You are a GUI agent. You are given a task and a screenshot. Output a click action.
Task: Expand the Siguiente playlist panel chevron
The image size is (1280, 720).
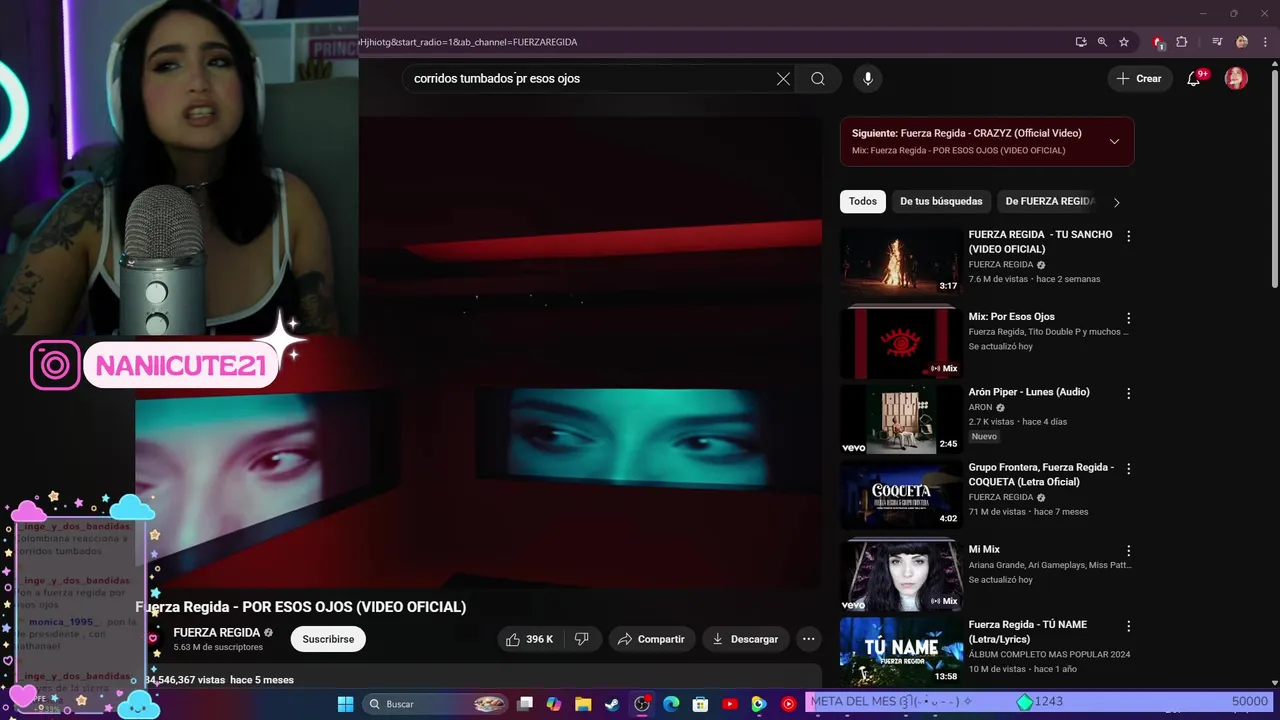coord(1114,141)
